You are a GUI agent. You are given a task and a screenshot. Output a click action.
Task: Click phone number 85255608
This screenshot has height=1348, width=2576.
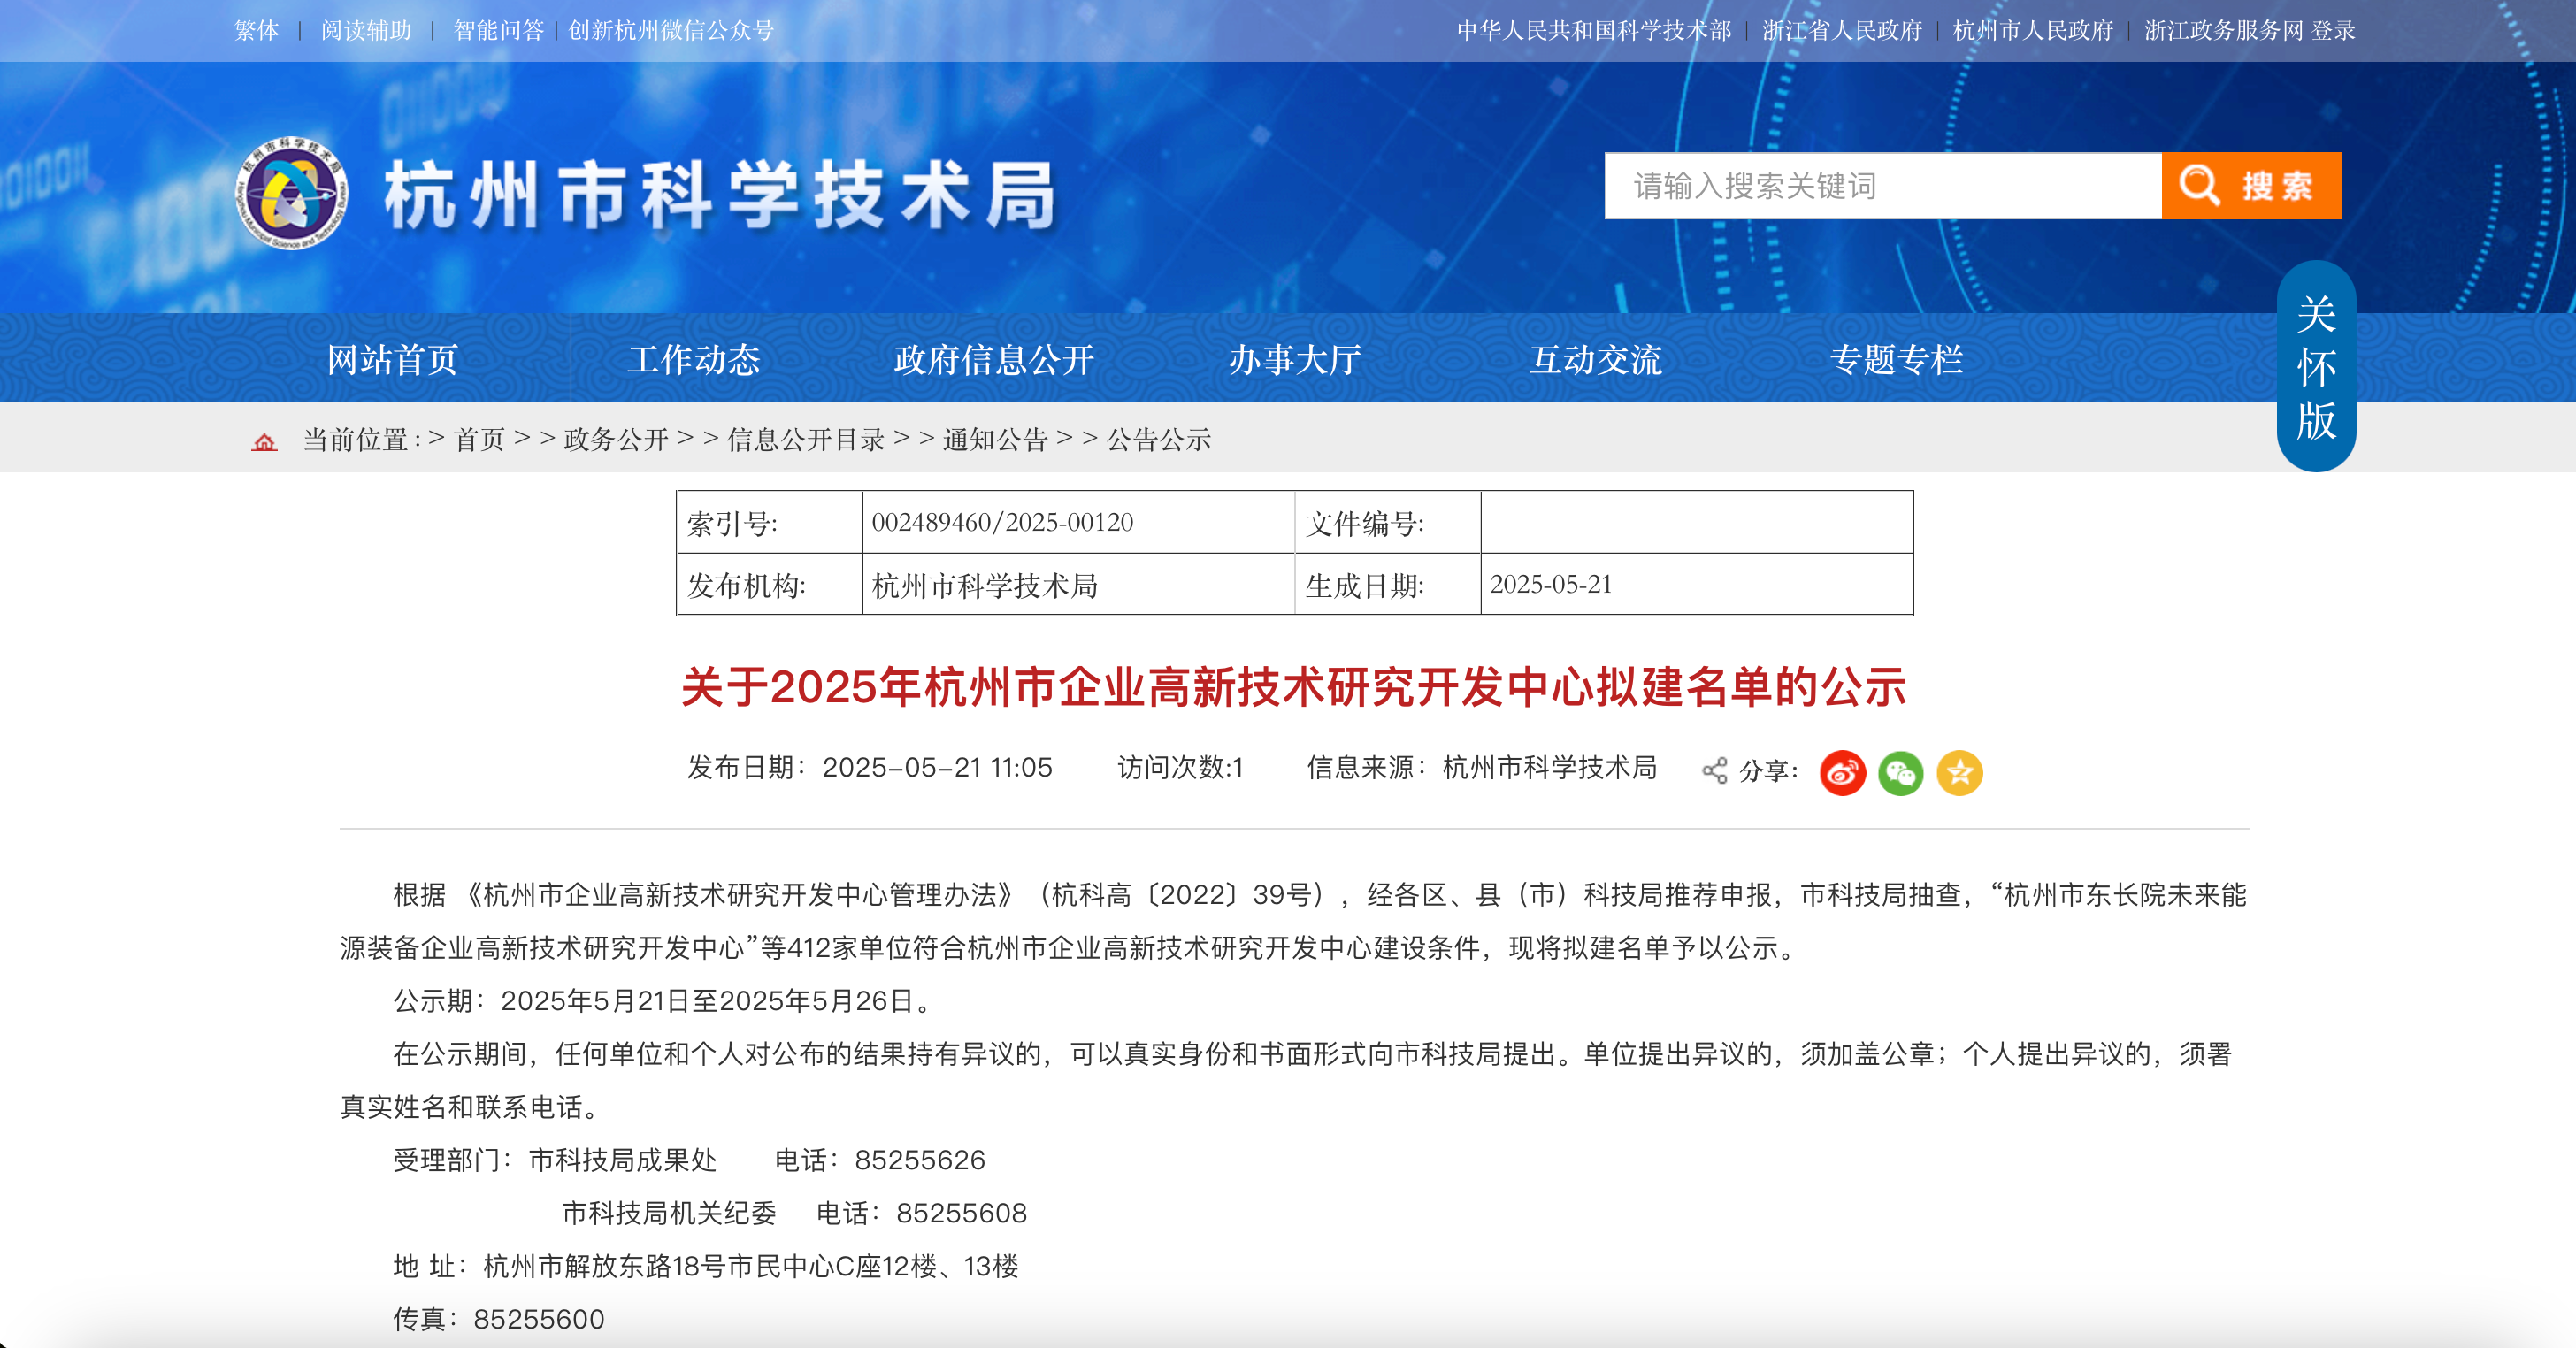coord(961,1213)
